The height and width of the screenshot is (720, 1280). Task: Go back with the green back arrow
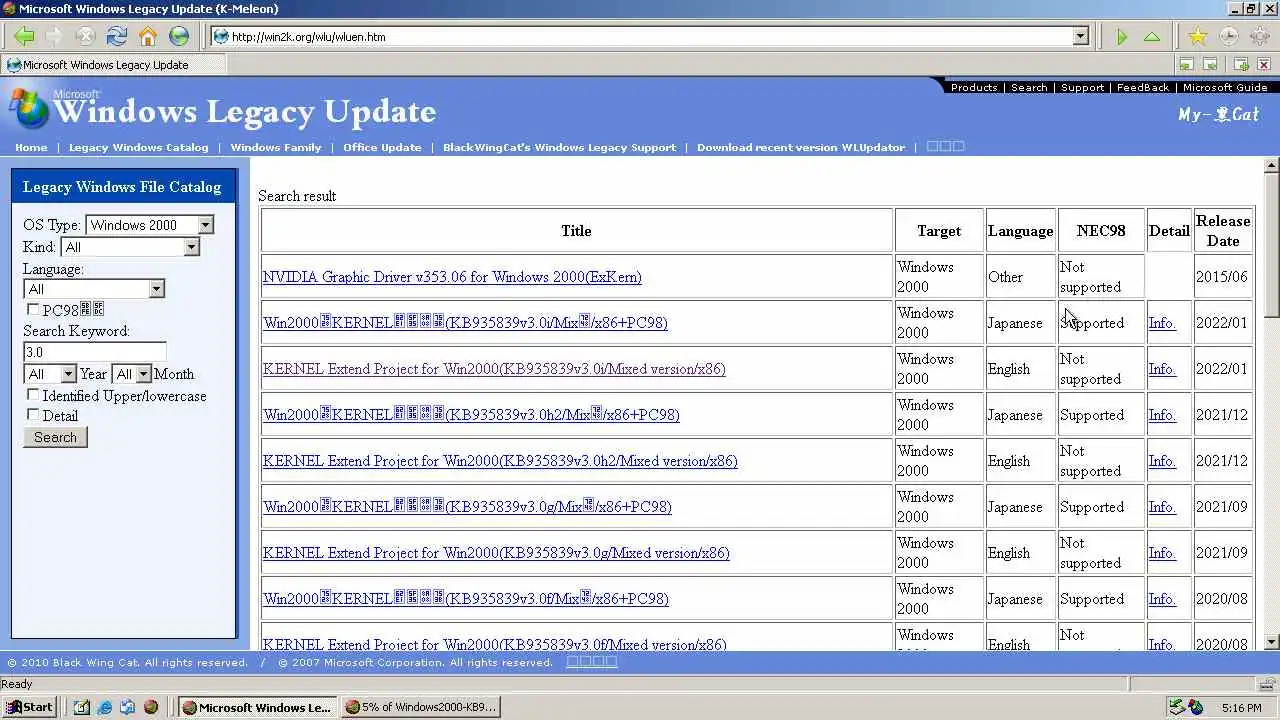[x=24, y=36]
